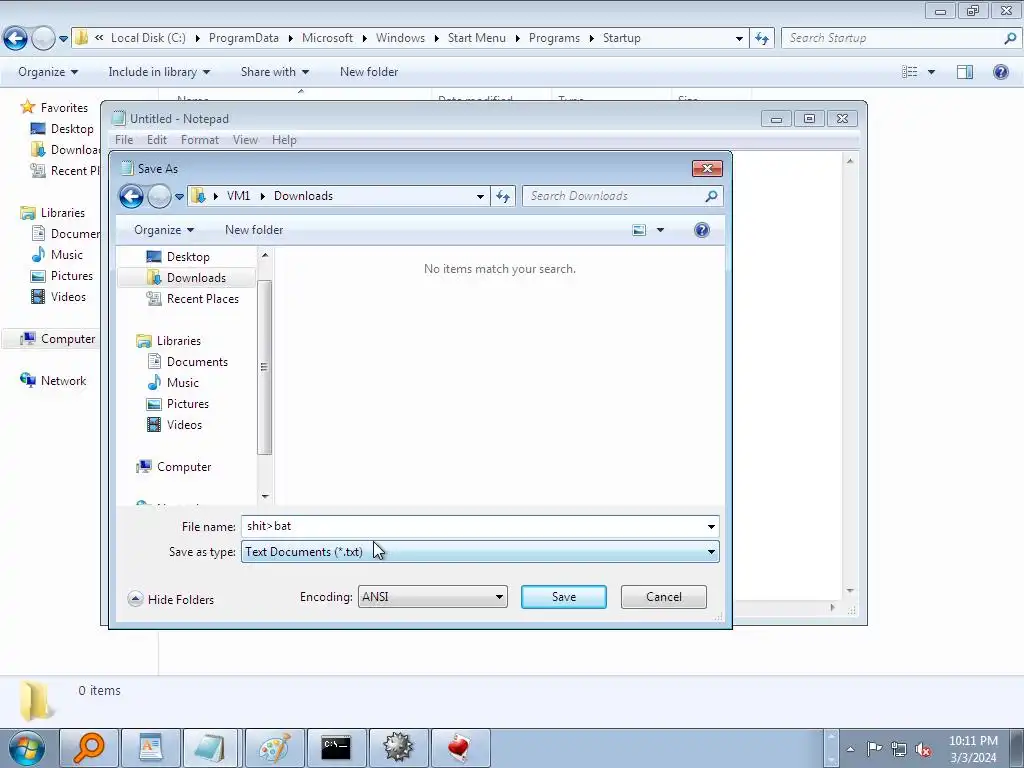Click Start Menu in Explorer breadcrumb
The image size is (1024, 768).
[x=477, y=38]
